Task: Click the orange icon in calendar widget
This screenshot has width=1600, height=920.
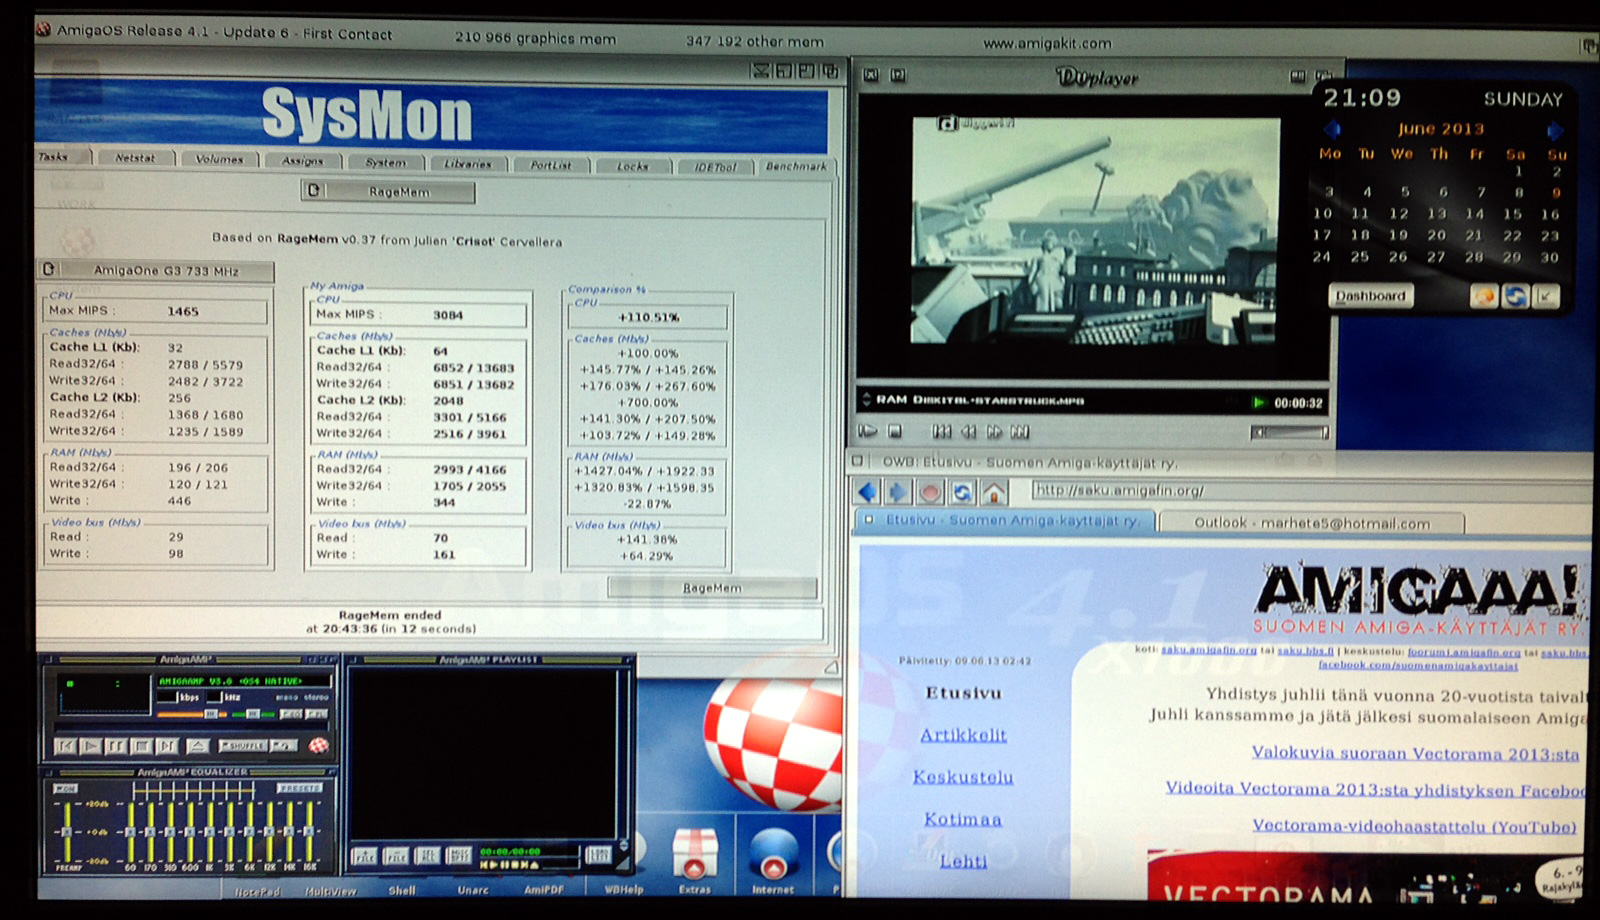Action: (1484, 296)
